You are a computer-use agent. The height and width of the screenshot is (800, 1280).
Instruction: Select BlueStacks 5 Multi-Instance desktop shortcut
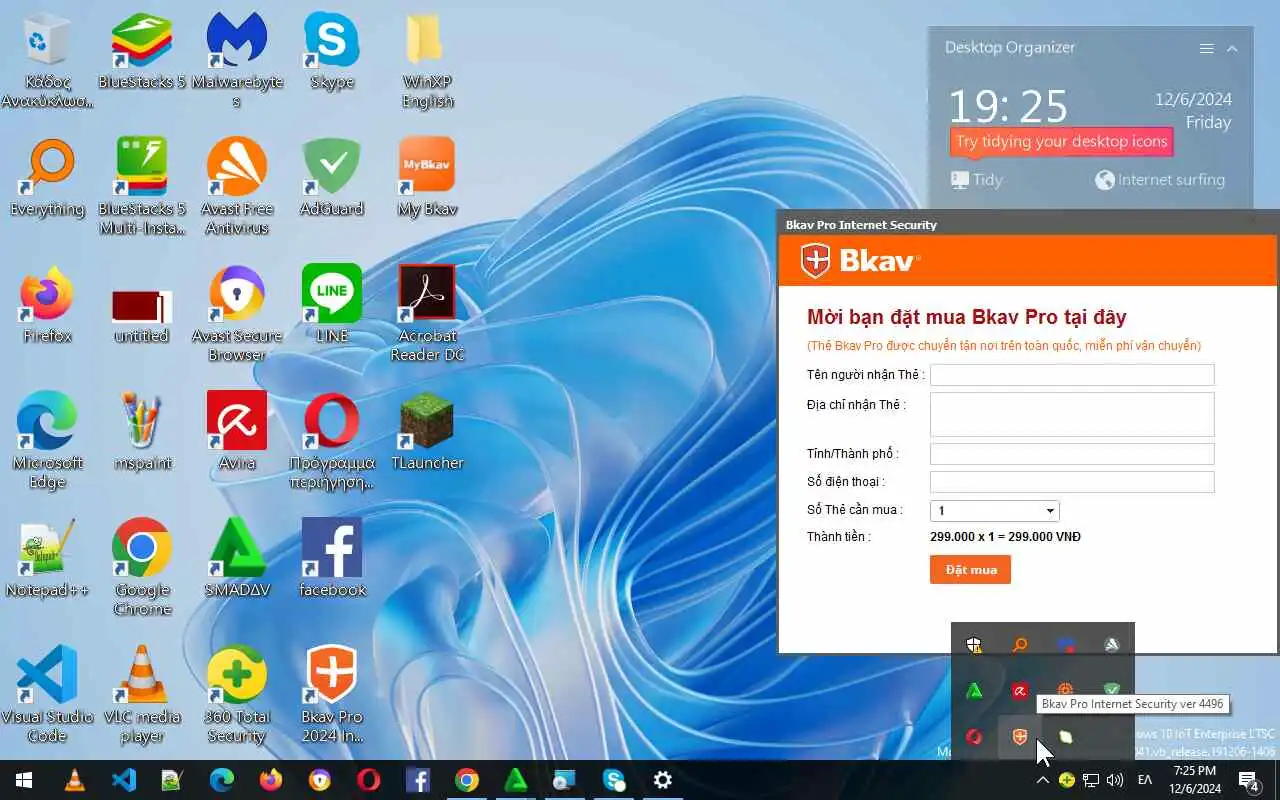(x=142, y=187)
